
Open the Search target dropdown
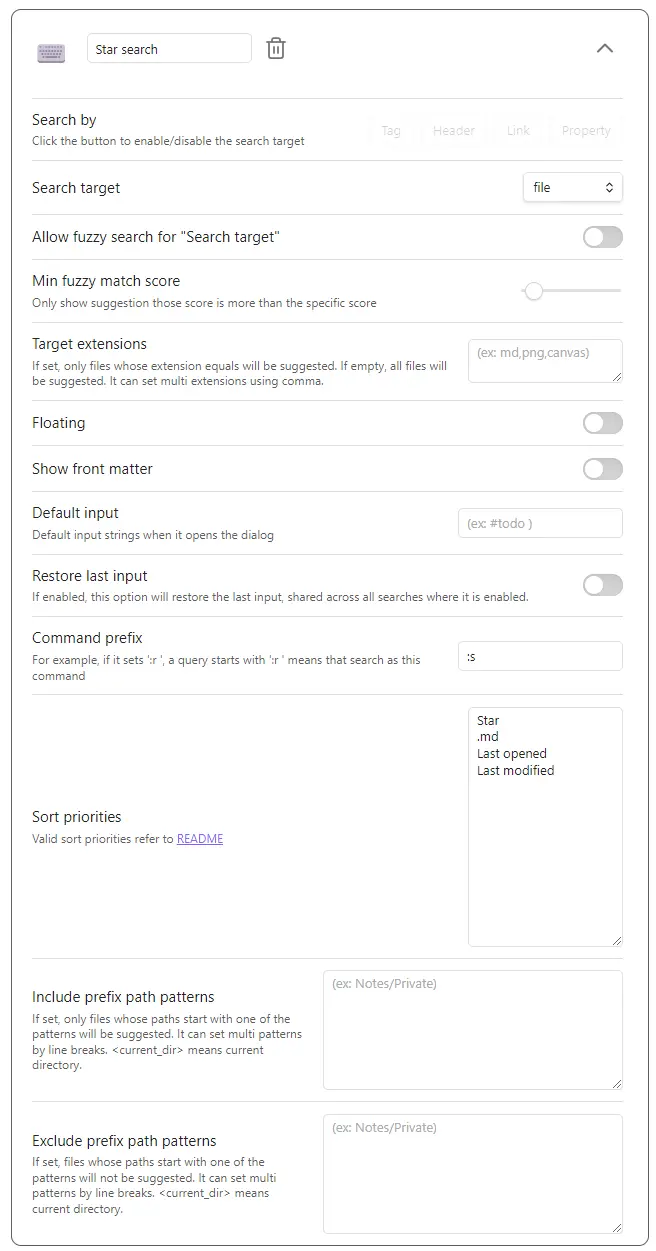tap(572, 188)
